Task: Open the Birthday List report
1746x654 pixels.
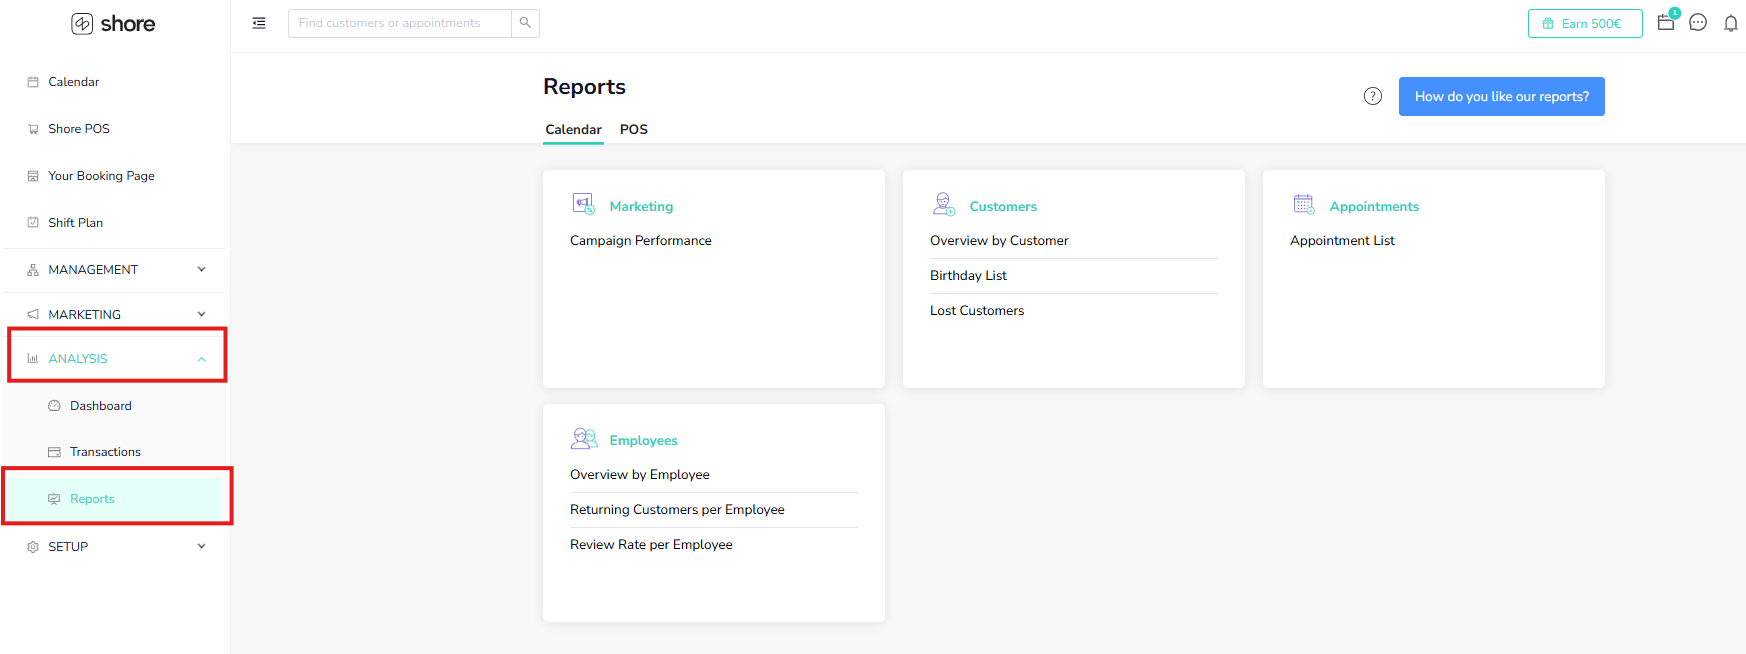Action: click(x=968, y=275)
